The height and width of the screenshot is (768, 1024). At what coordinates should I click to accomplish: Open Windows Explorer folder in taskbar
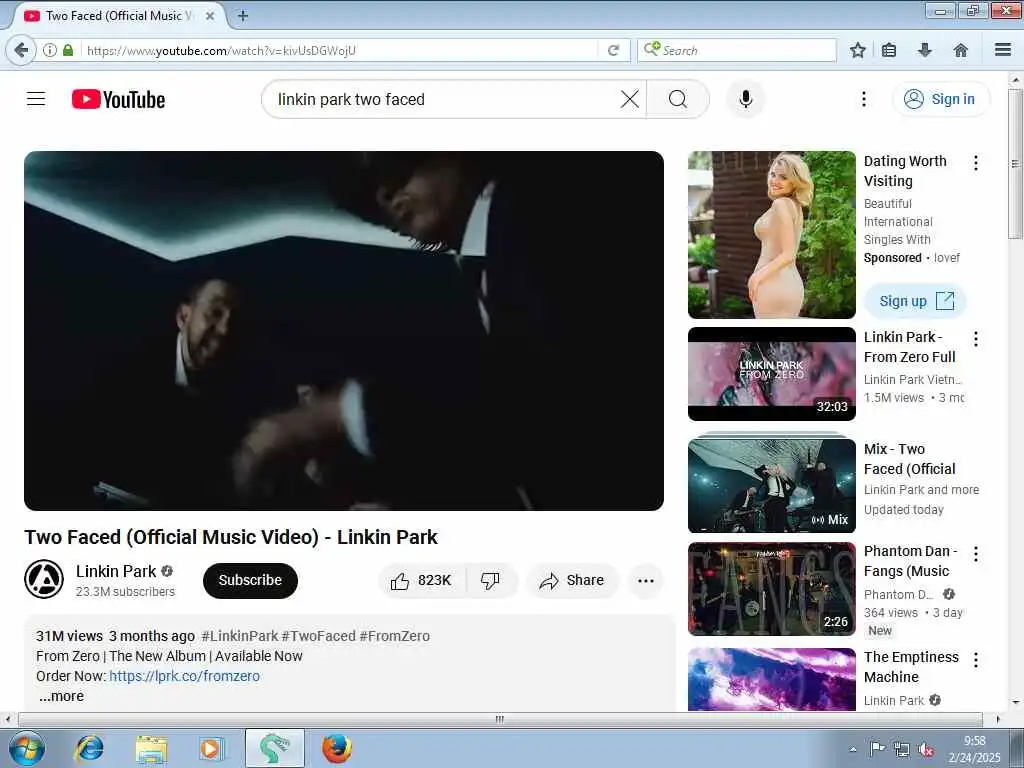tap(151, 749)
